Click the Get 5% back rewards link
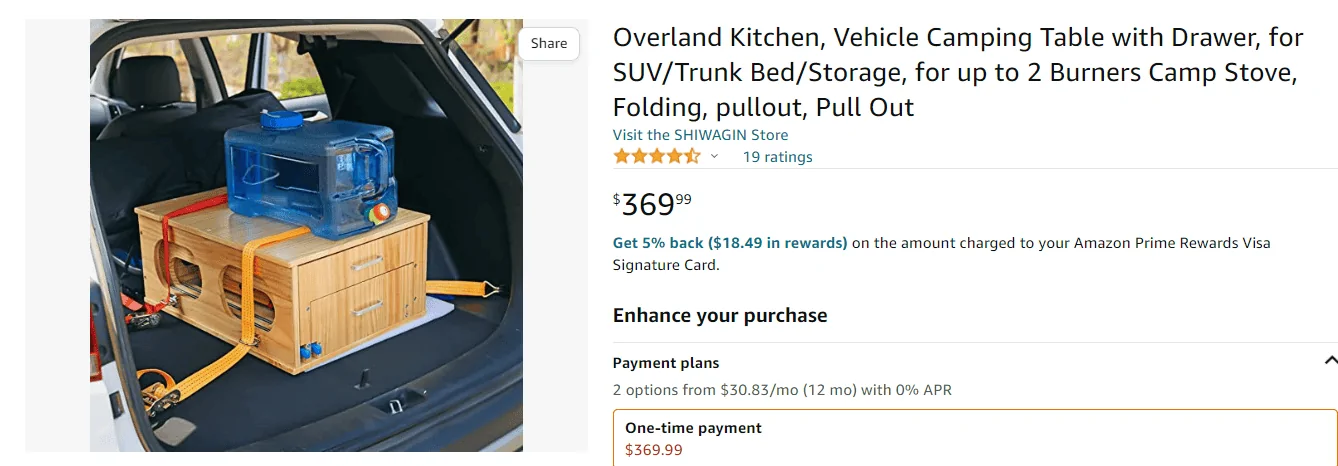Image resolution: width=1338 pixels, height=466 pixels. tap(730, 243)
